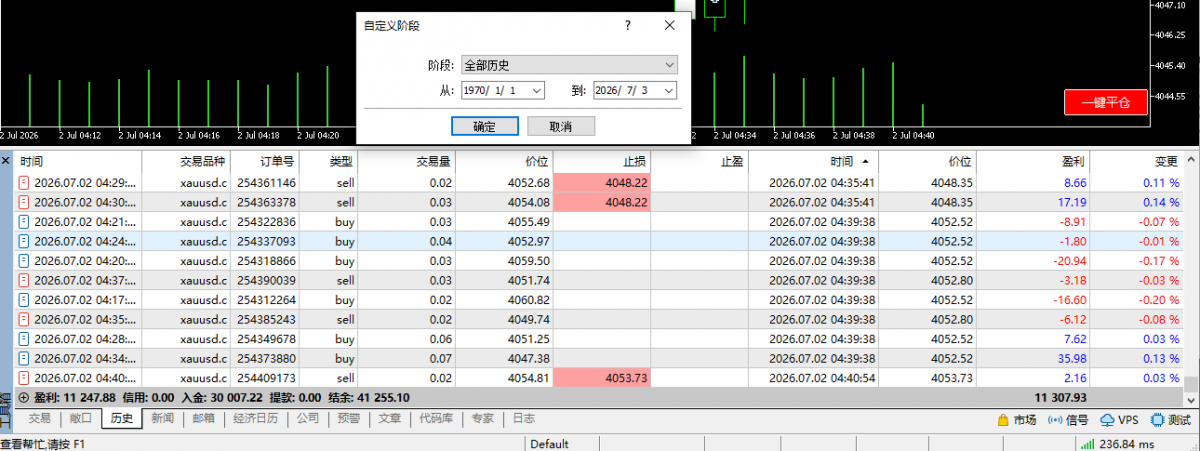This screenshot has width=1200, height=451.
Task: Click the 止损 column header
Action: pos(603,161)
